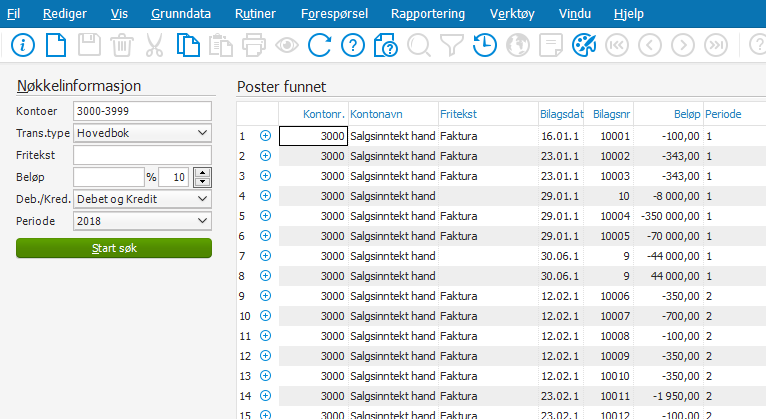Open the Hjelp menu
Screen dimensions: 766x419
pyautogui.click(x=629, y=14)
